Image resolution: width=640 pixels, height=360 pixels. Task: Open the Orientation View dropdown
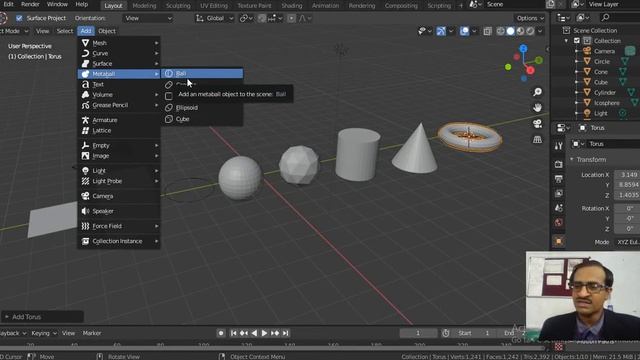pos(148,18)
